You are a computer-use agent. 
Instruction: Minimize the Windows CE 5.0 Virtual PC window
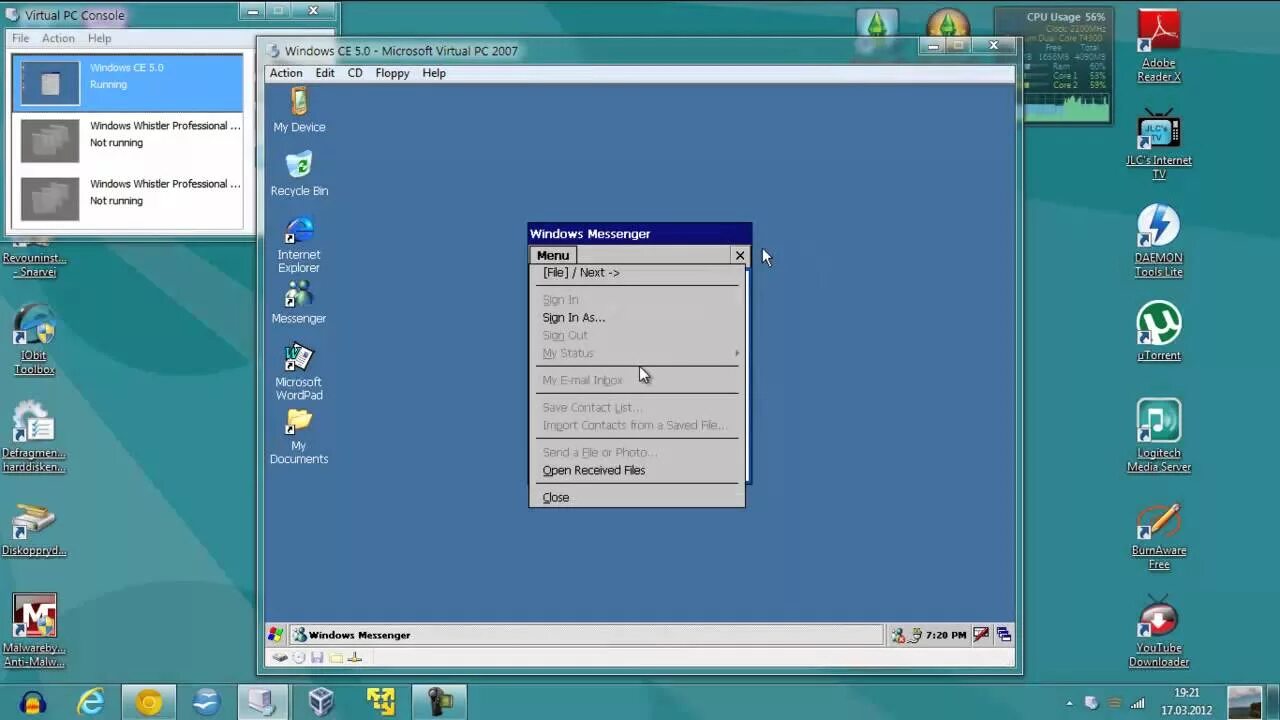pos(933,45)
